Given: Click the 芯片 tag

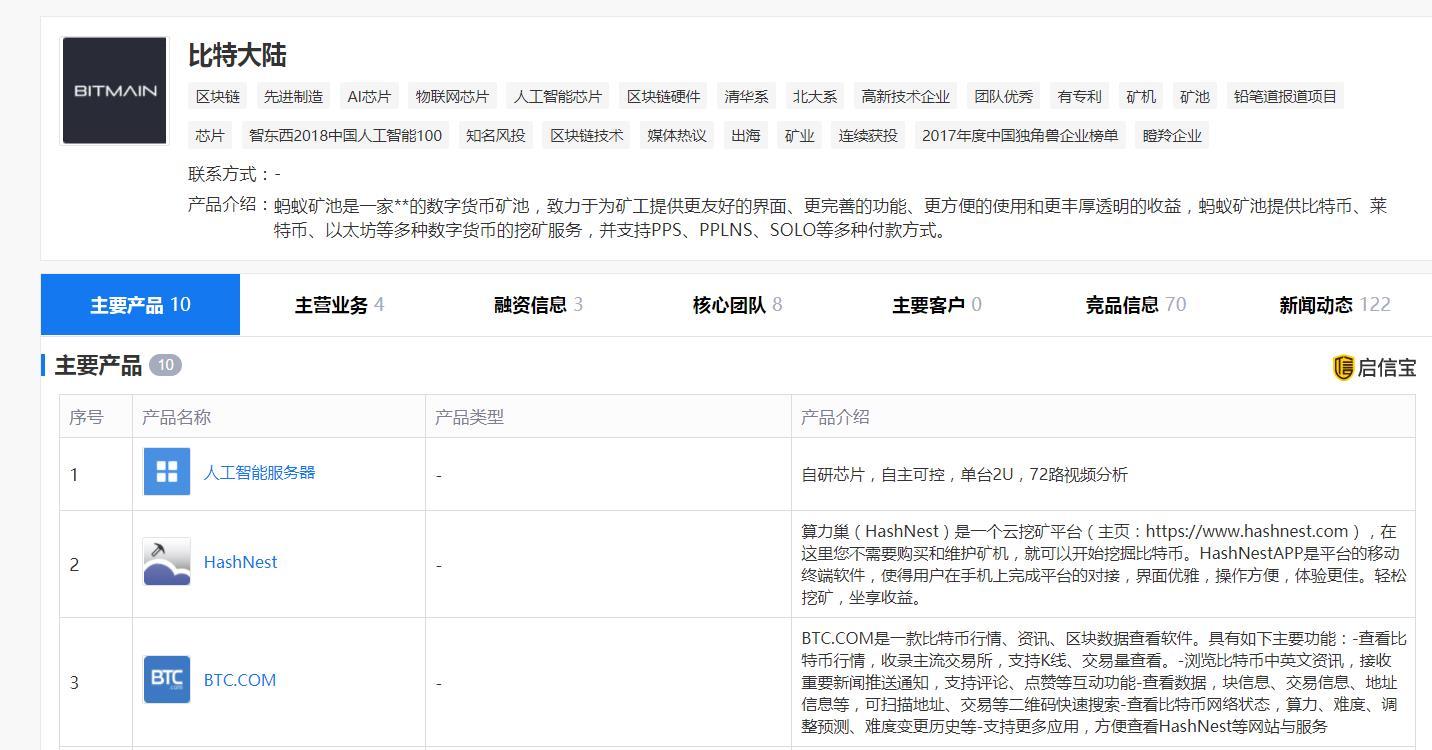Looking at the screenshot, I should (210, 135).
